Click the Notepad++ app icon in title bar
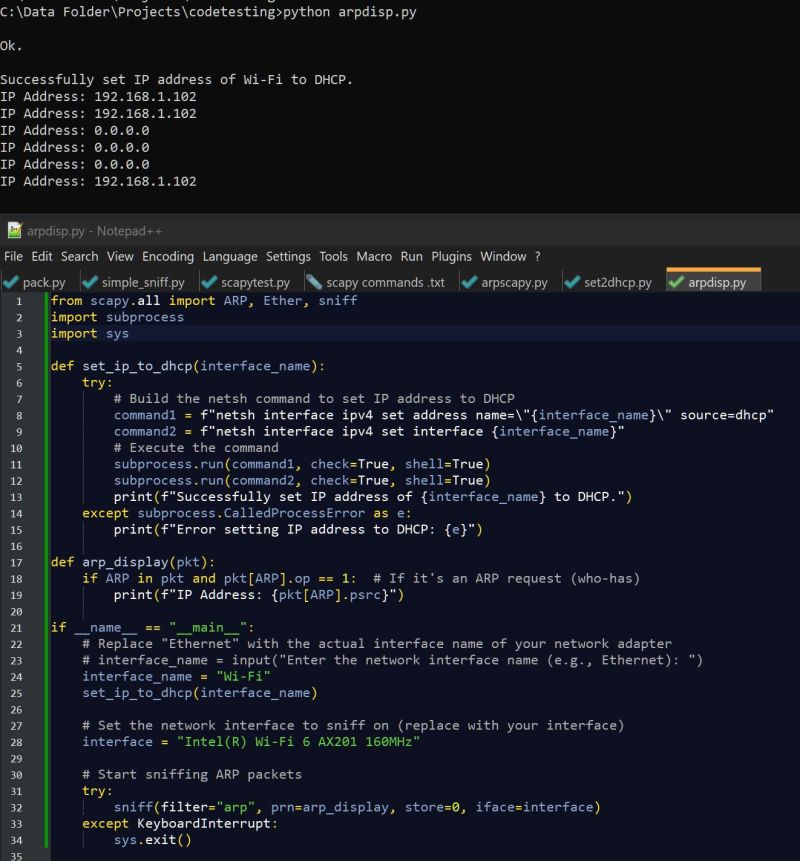 coord(14,231)
